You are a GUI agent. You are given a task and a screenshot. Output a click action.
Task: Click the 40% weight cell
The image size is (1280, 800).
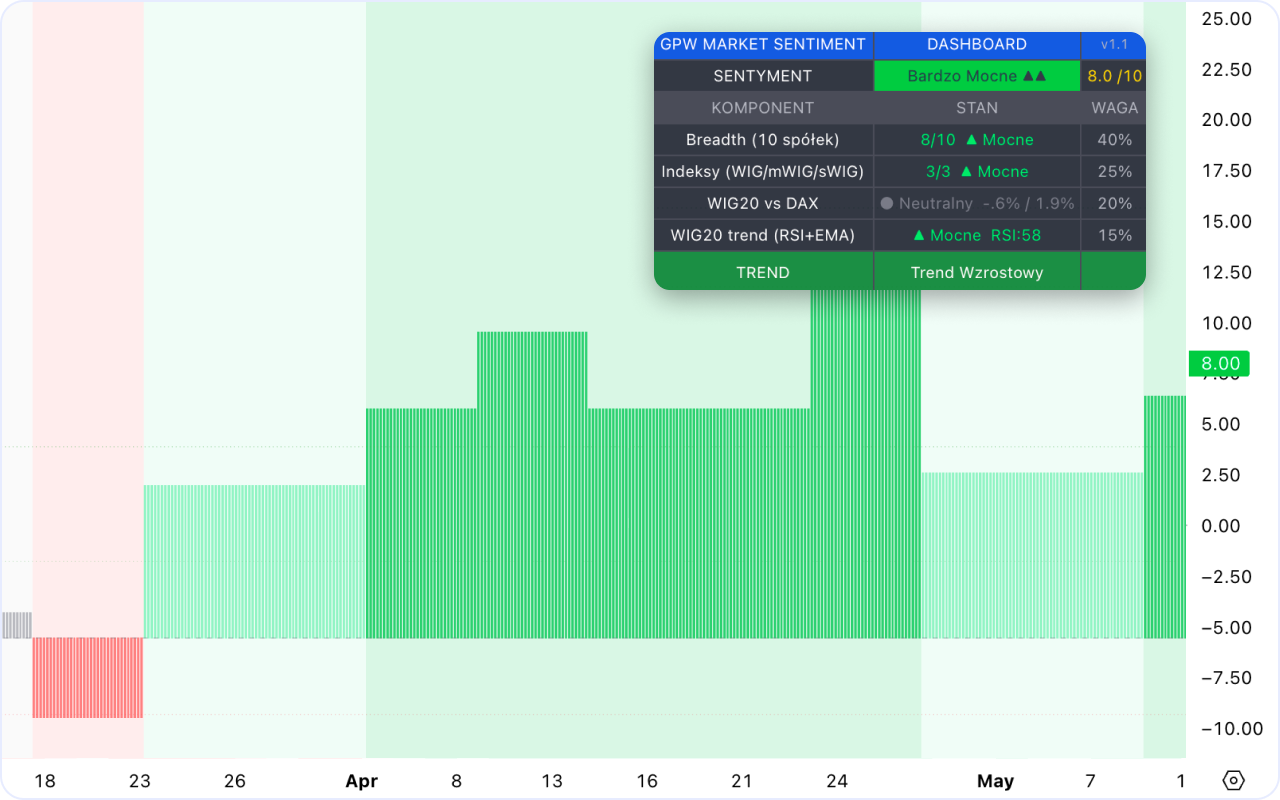click(x=1114, y=140)
